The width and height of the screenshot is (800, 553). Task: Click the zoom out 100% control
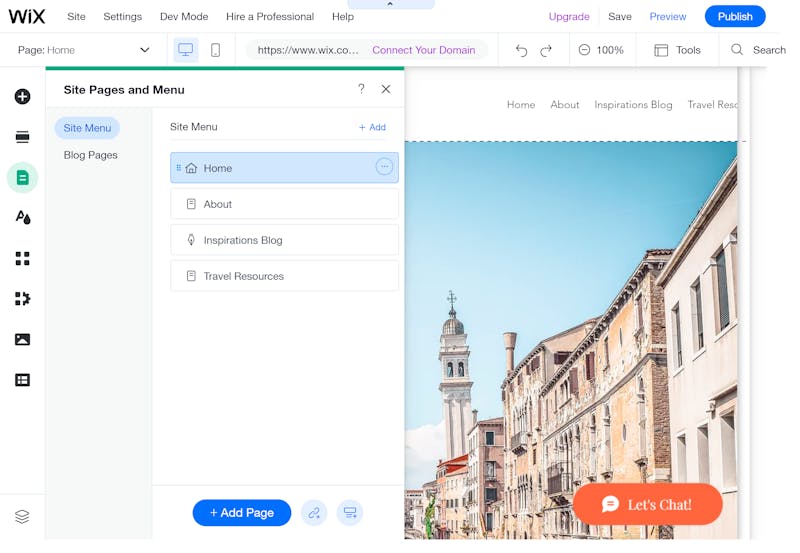pyautogui.click(x=601, y=50)
